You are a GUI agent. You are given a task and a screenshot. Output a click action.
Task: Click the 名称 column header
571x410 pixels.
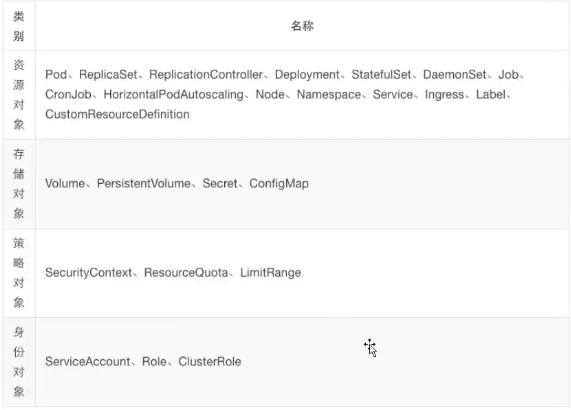tap(302, 26)
